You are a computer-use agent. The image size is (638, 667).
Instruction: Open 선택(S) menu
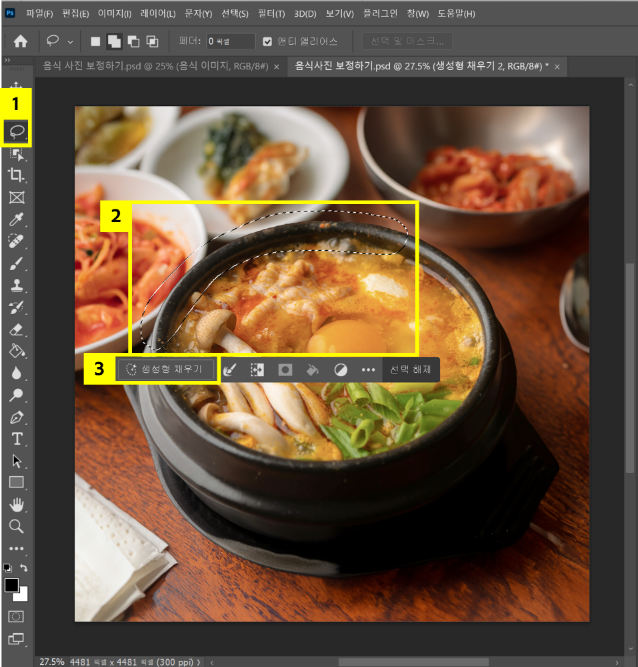[235, 14]
